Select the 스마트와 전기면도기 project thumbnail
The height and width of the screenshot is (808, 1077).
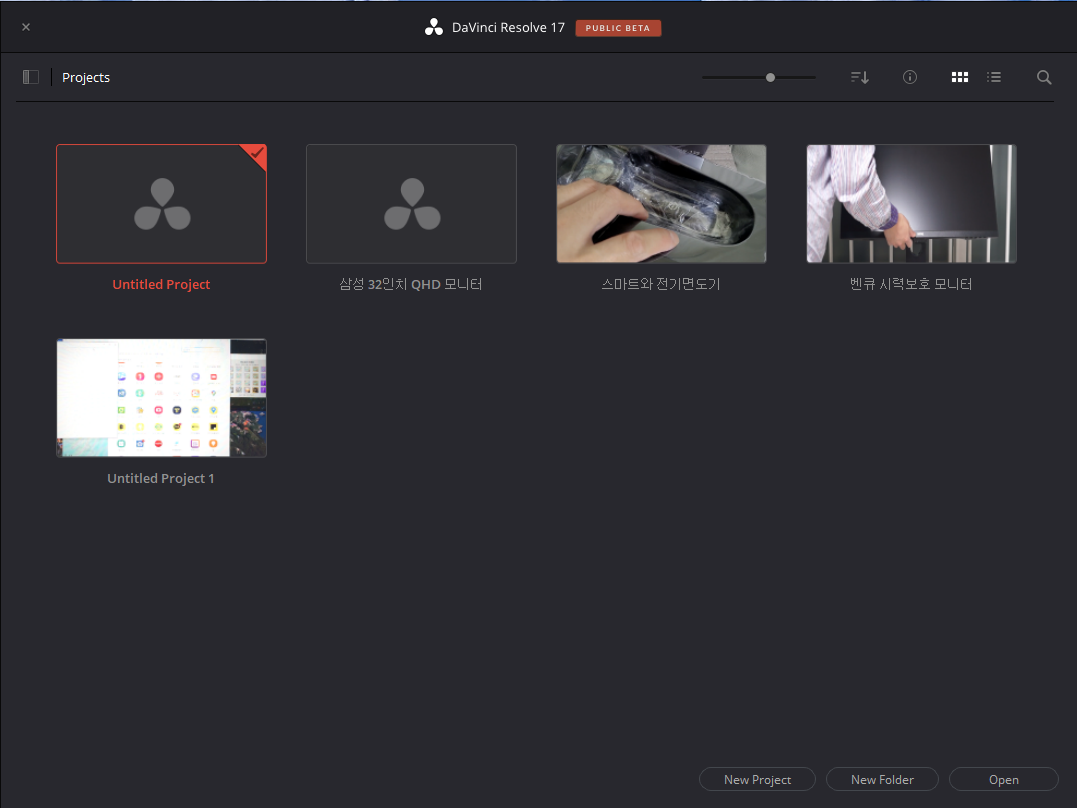point(661,204)
